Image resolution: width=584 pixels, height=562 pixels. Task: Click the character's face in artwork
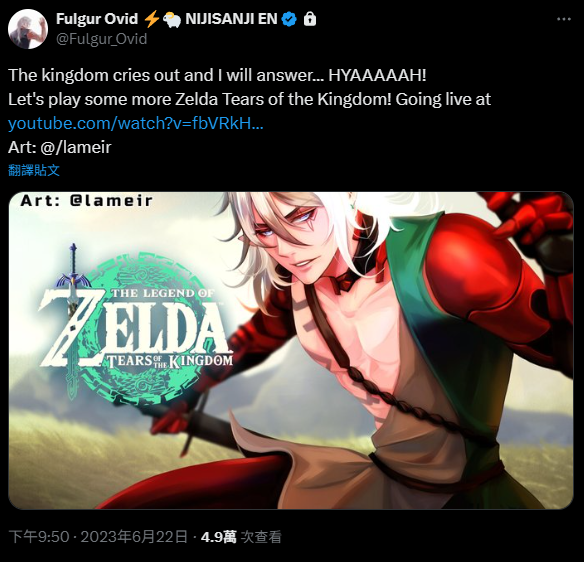tap(287, 240)
